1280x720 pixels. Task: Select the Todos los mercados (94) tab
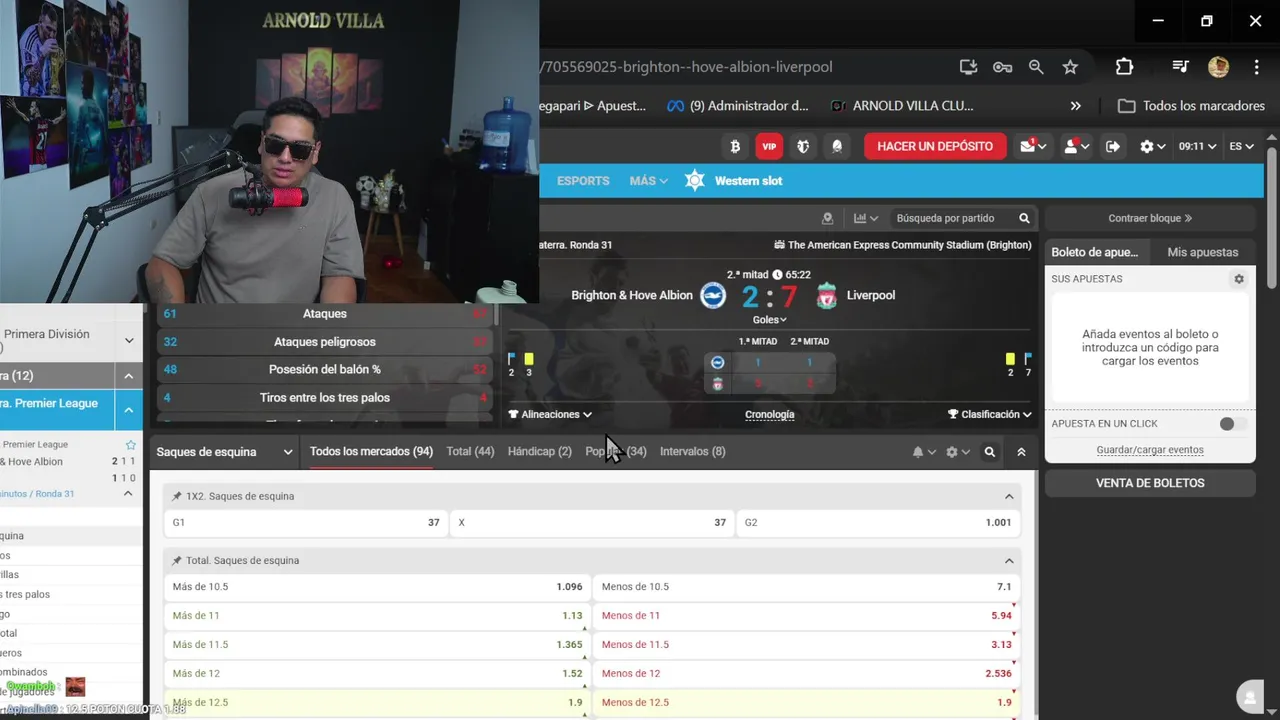tap(371, 452)
